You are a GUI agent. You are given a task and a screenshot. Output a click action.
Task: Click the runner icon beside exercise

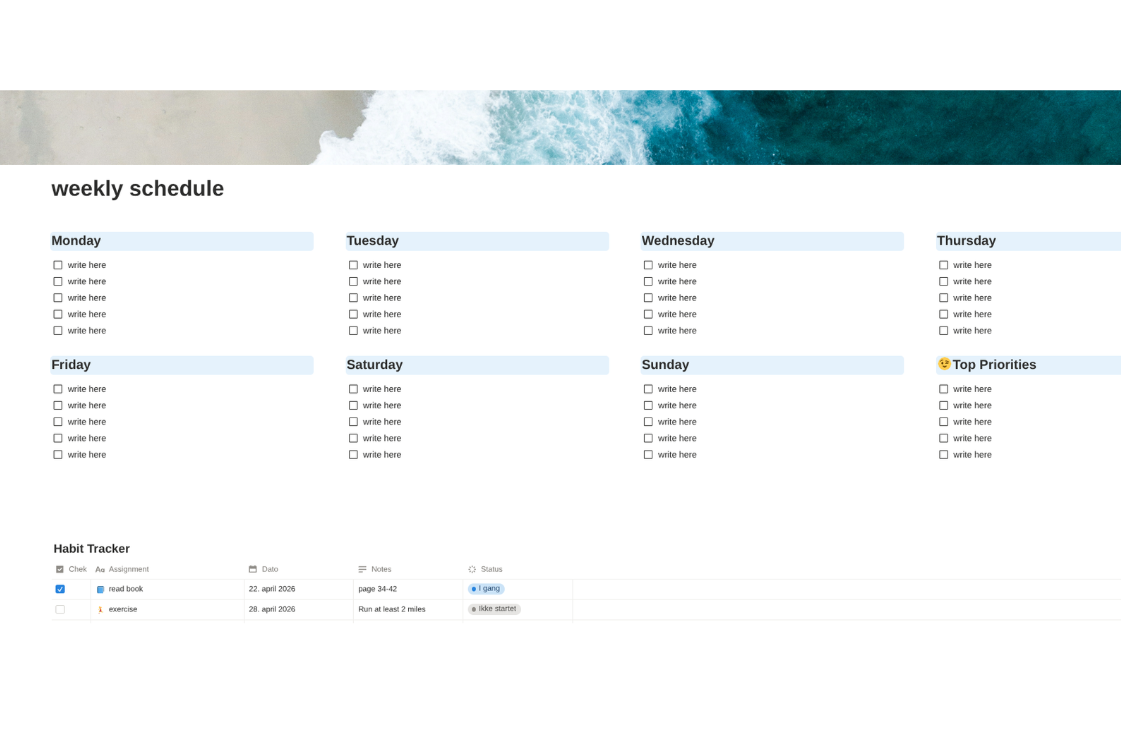100,609
